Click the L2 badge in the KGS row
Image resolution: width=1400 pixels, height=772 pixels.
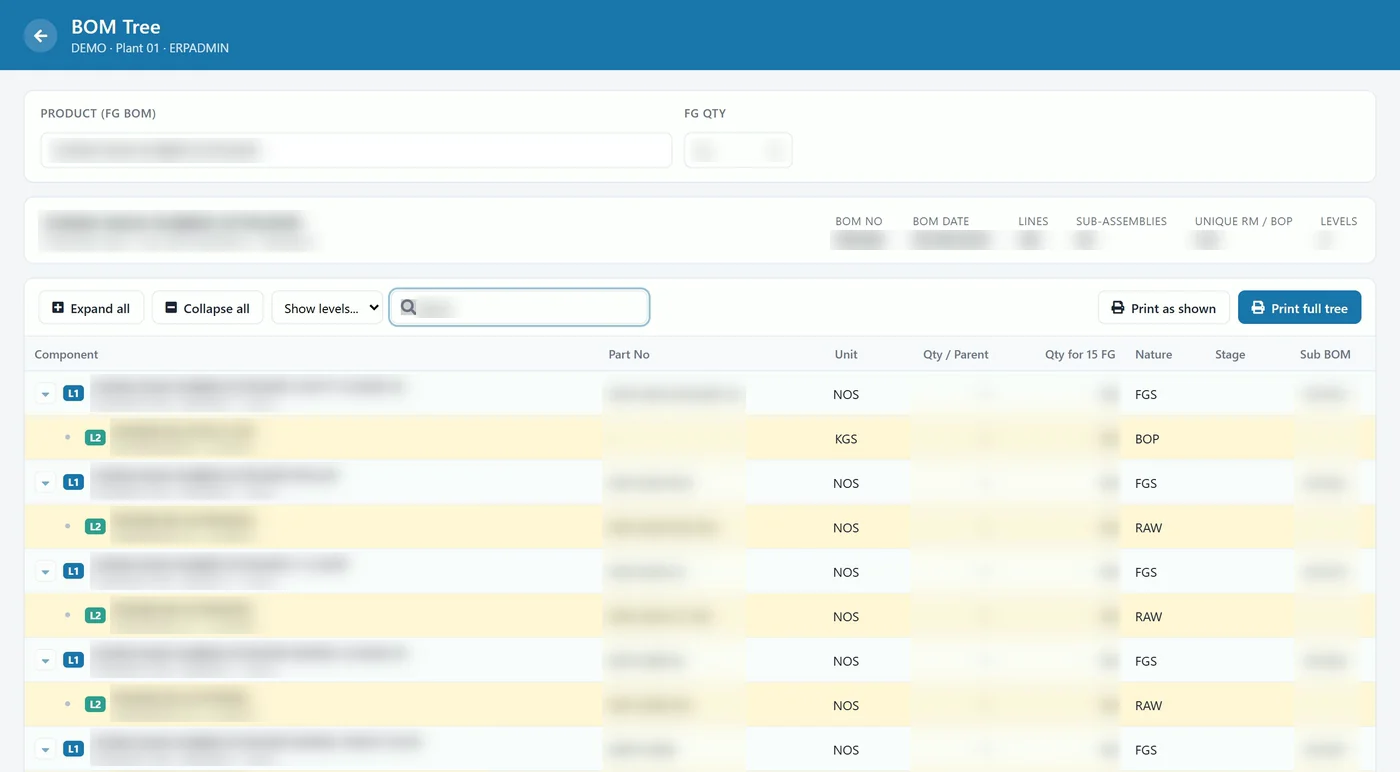(95, 437)
